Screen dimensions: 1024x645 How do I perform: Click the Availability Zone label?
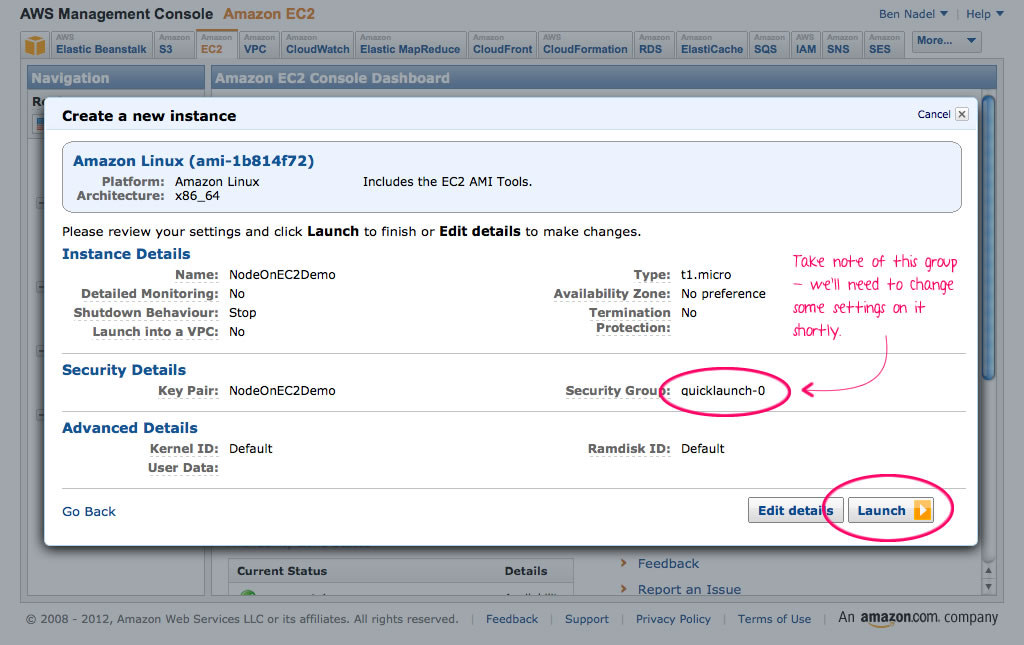point(612,294)
